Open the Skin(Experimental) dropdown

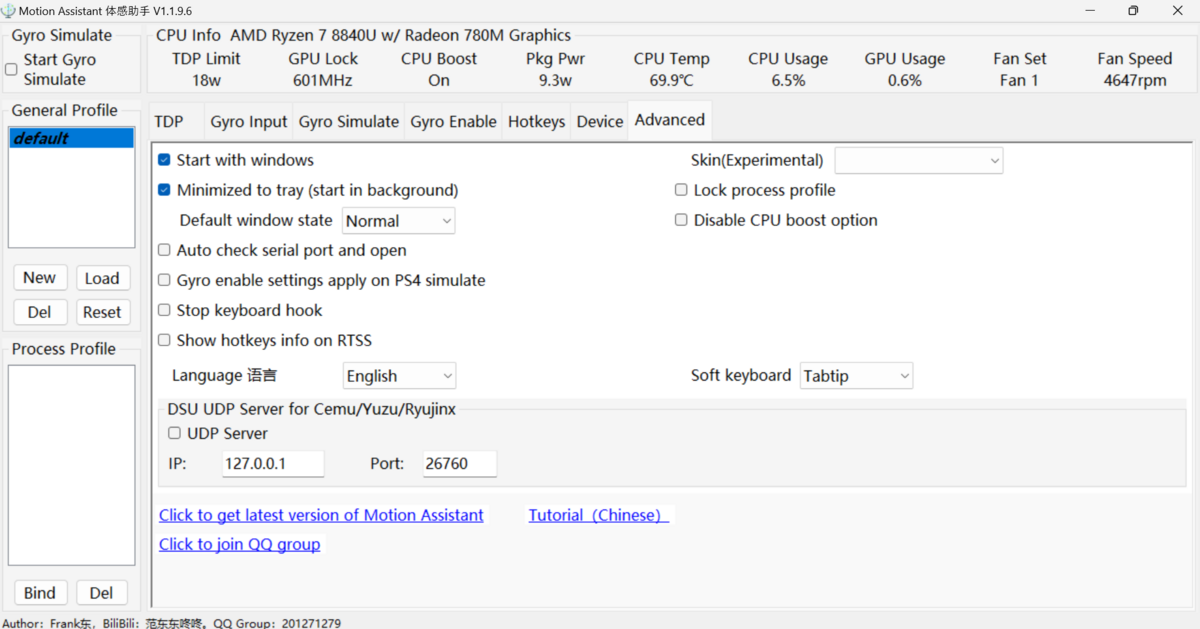coord(918,160)
